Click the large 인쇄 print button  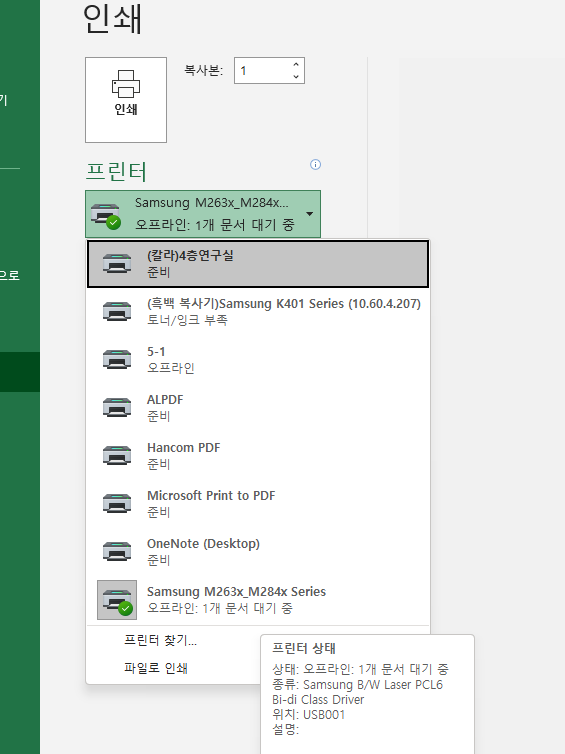click(x=126, y=100)
